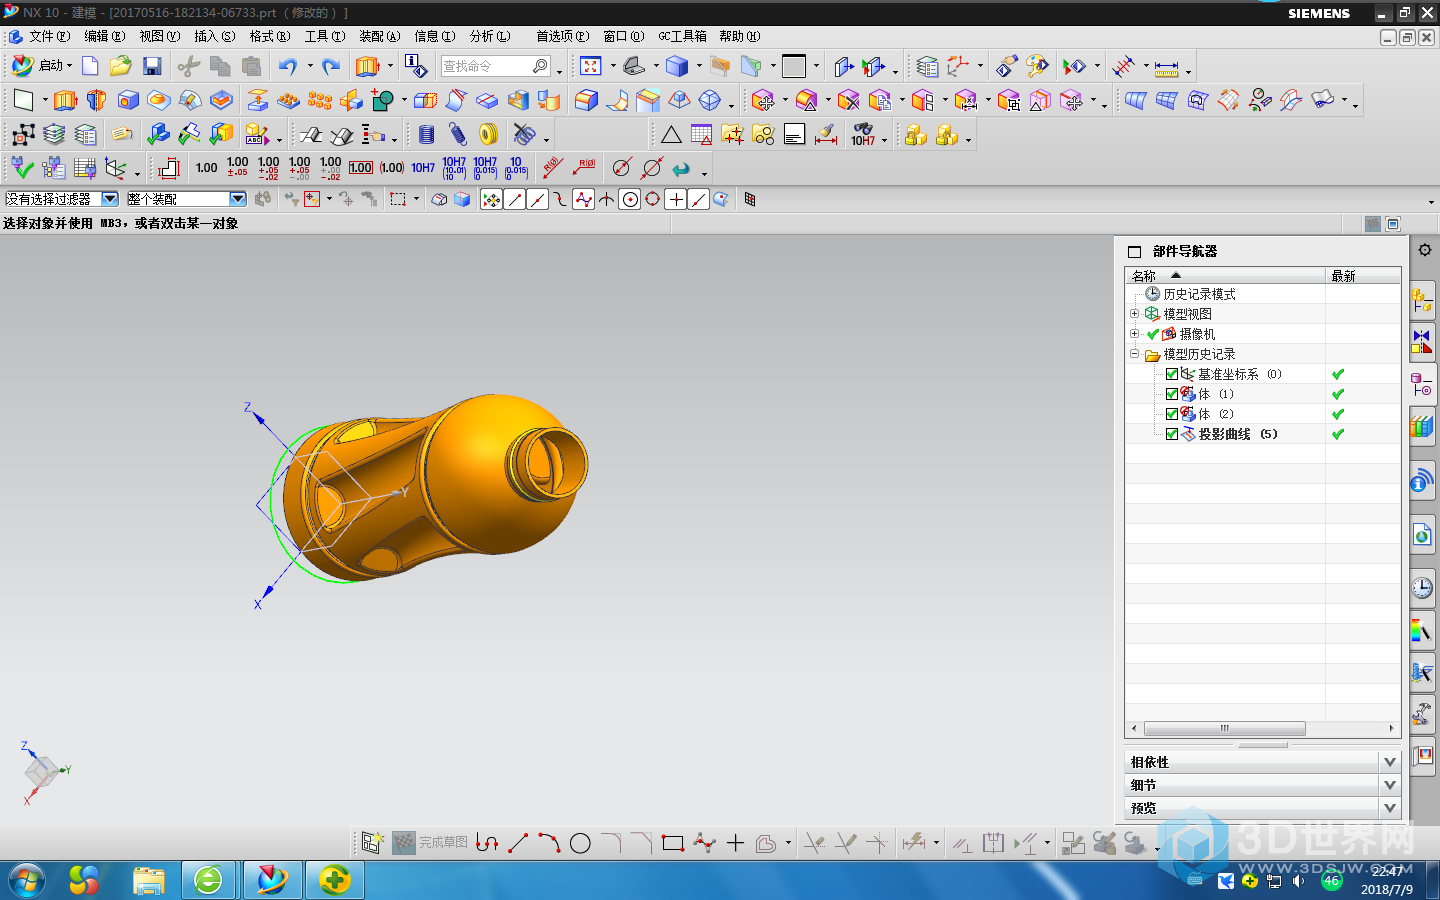Undo the last action

pyautogui.click(x=288, y=66)
